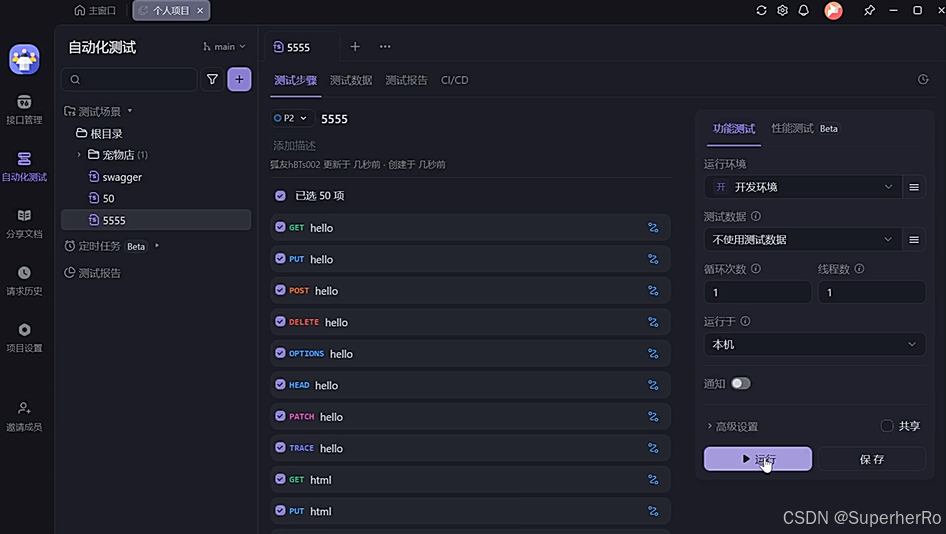The height and width of the screenshot is (534, 946).
Task: Uncheck the PUT hello step checkbox
Action: (x=281, y=258)
